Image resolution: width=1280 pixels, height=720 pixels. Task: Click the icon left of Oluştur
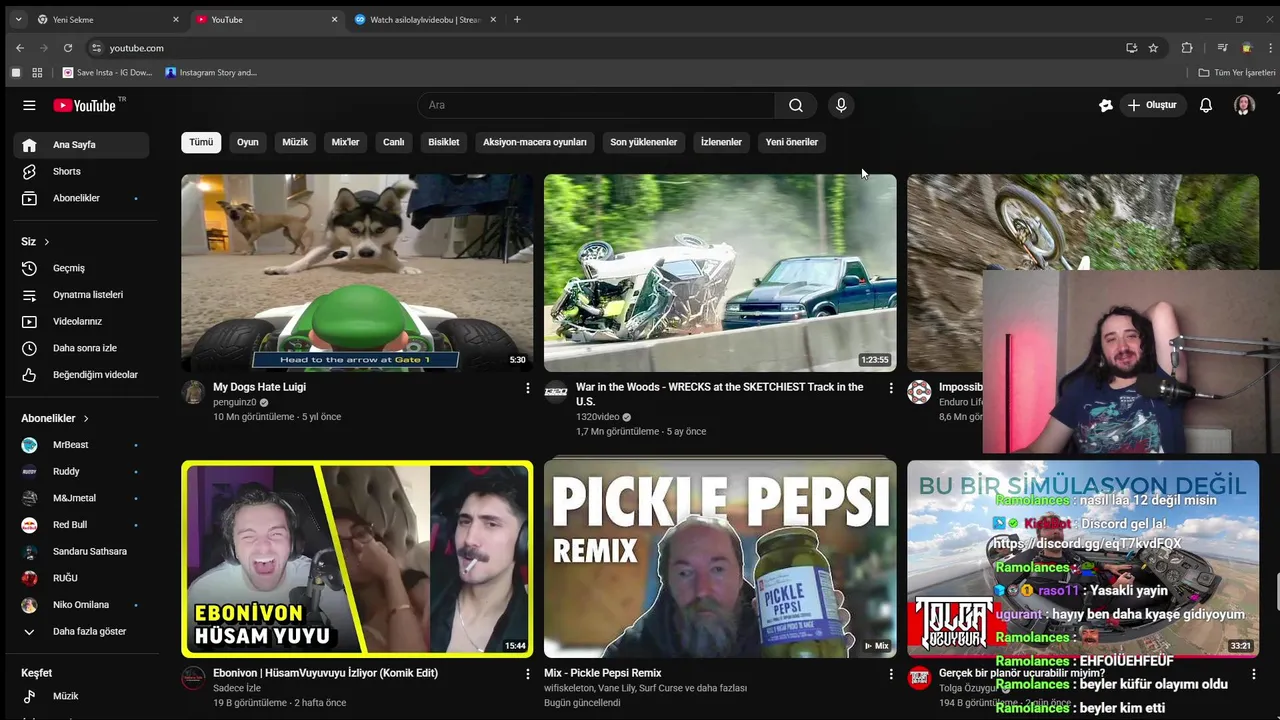[x=1105, y=105]
